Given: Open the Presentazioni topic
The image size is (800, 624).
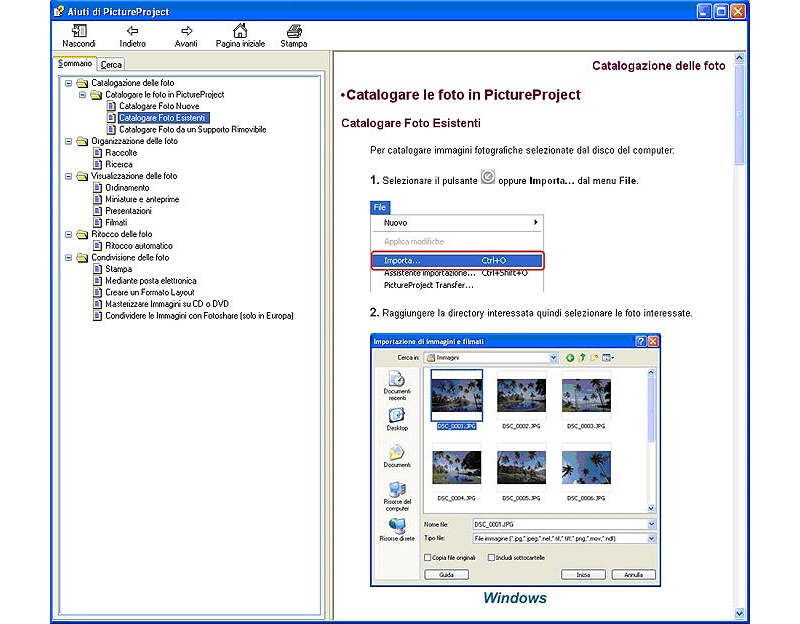Looking at the screenshot, I should point(128,211).
